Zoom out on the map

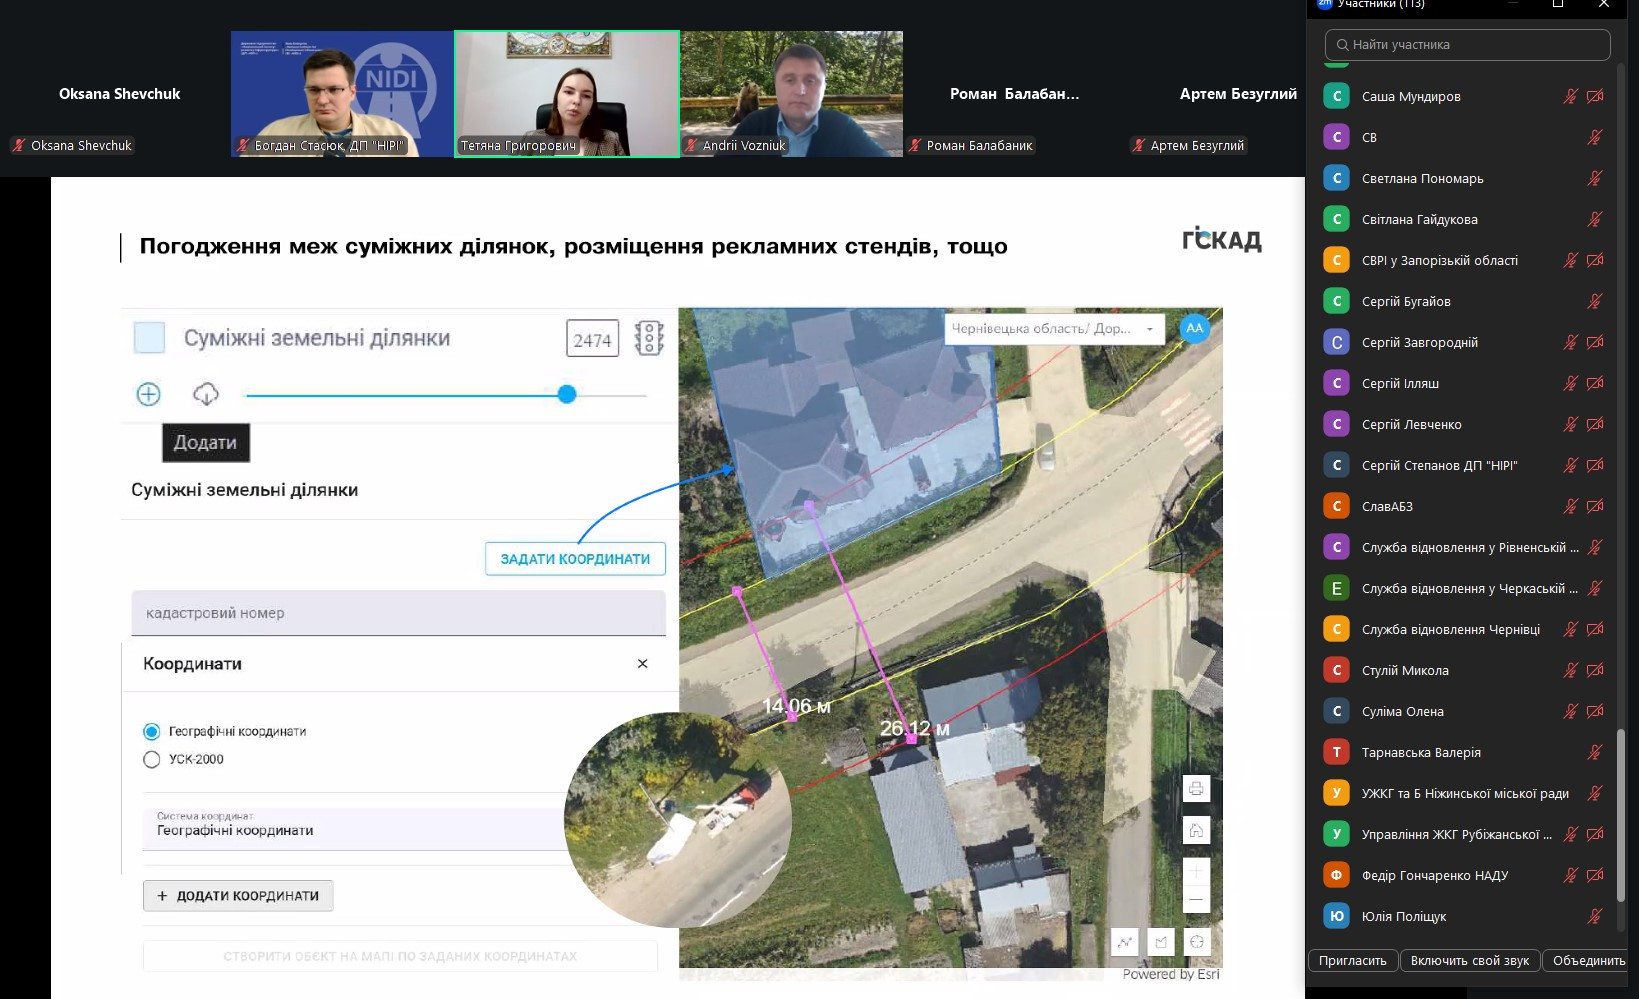click(1196, 900)
